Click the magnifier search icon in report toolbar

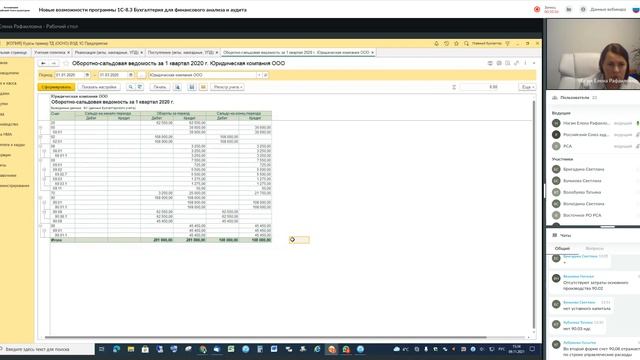130,87
